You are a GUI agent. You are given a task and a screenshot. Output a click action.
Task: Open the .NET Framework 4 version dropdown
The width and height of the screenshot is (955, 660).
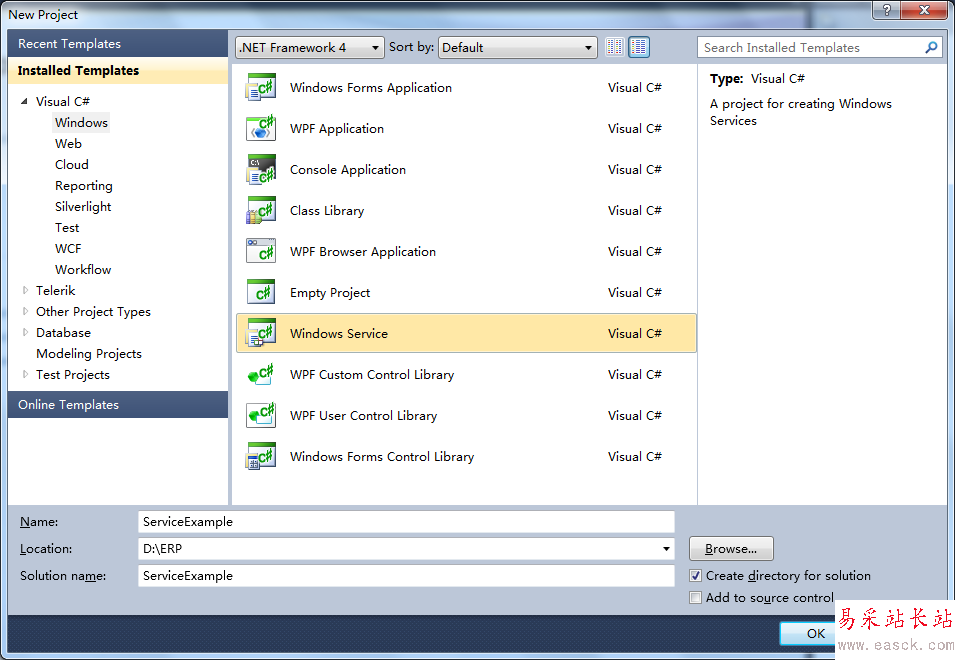pos(309,47)
